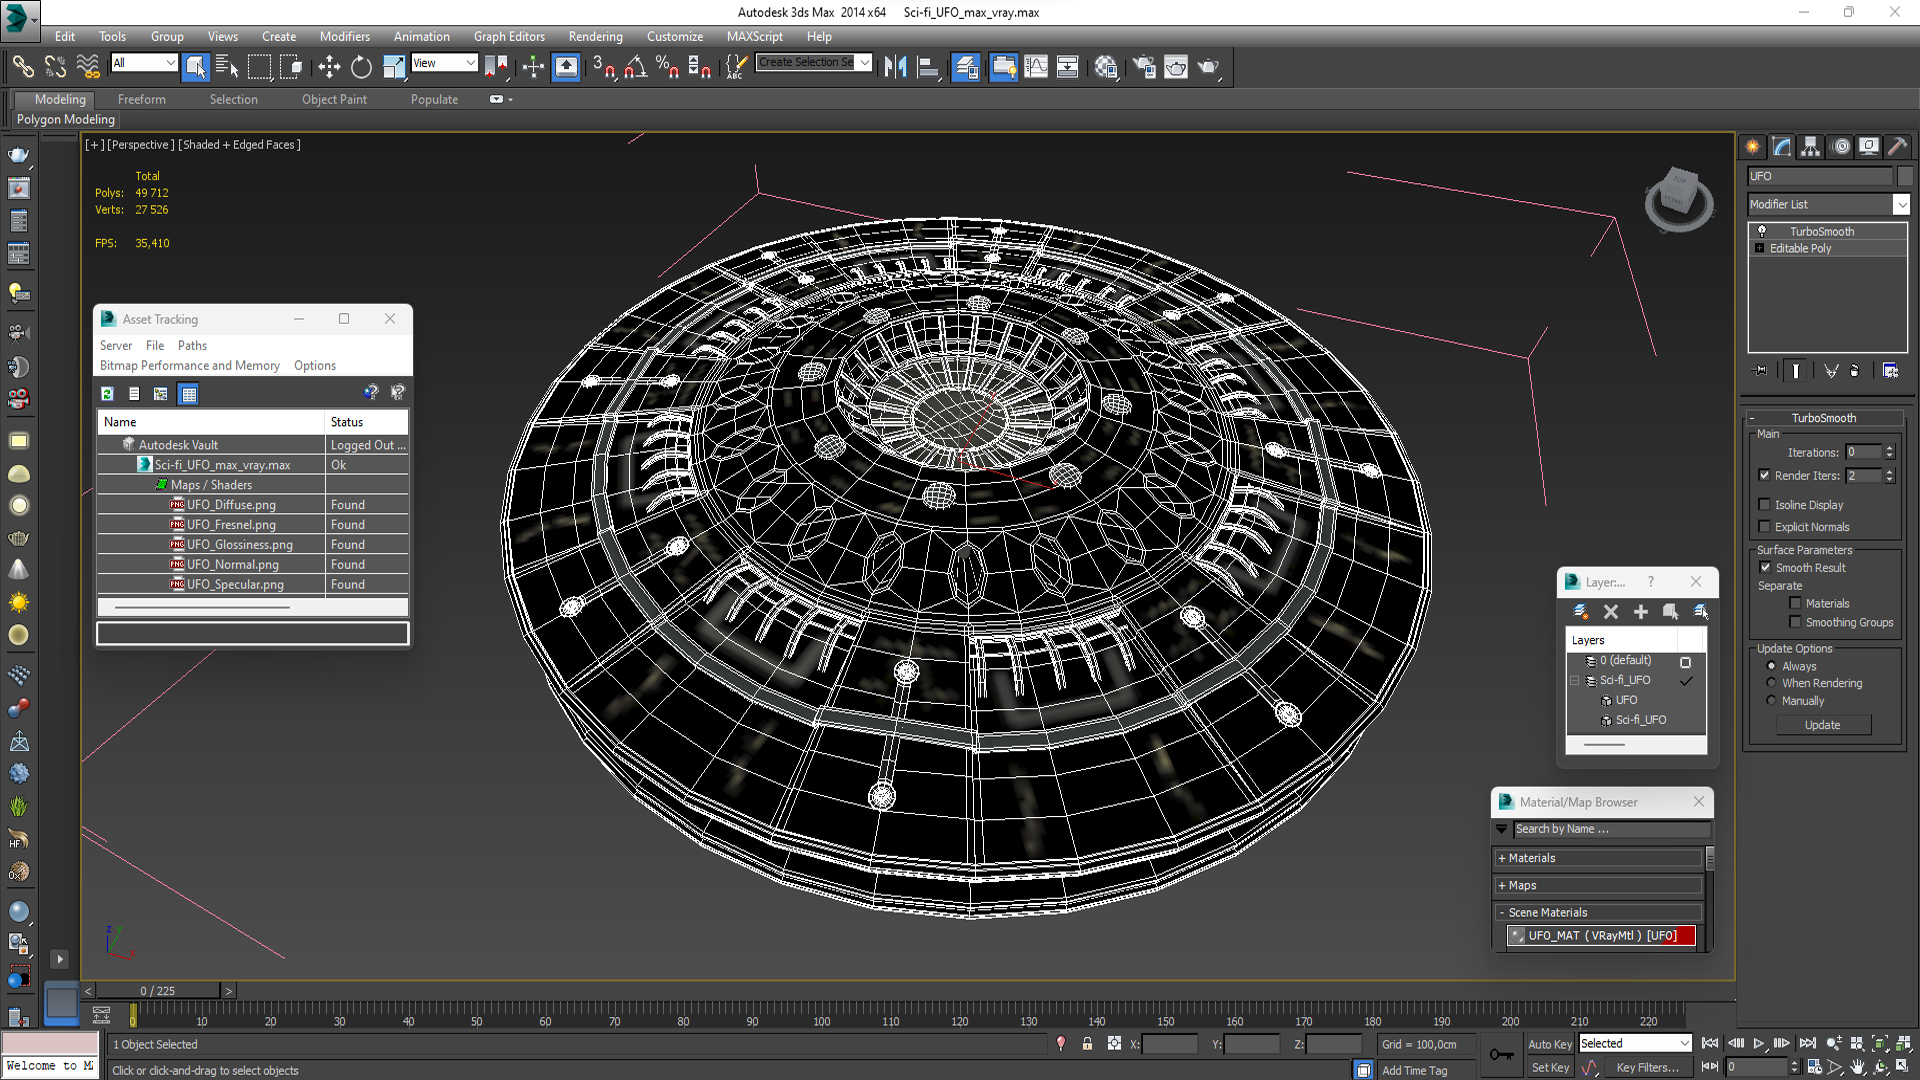1920x1080 pixels.
Task: Expand the Maps group in Material/Map Browser
Action: coord(1598,885)
